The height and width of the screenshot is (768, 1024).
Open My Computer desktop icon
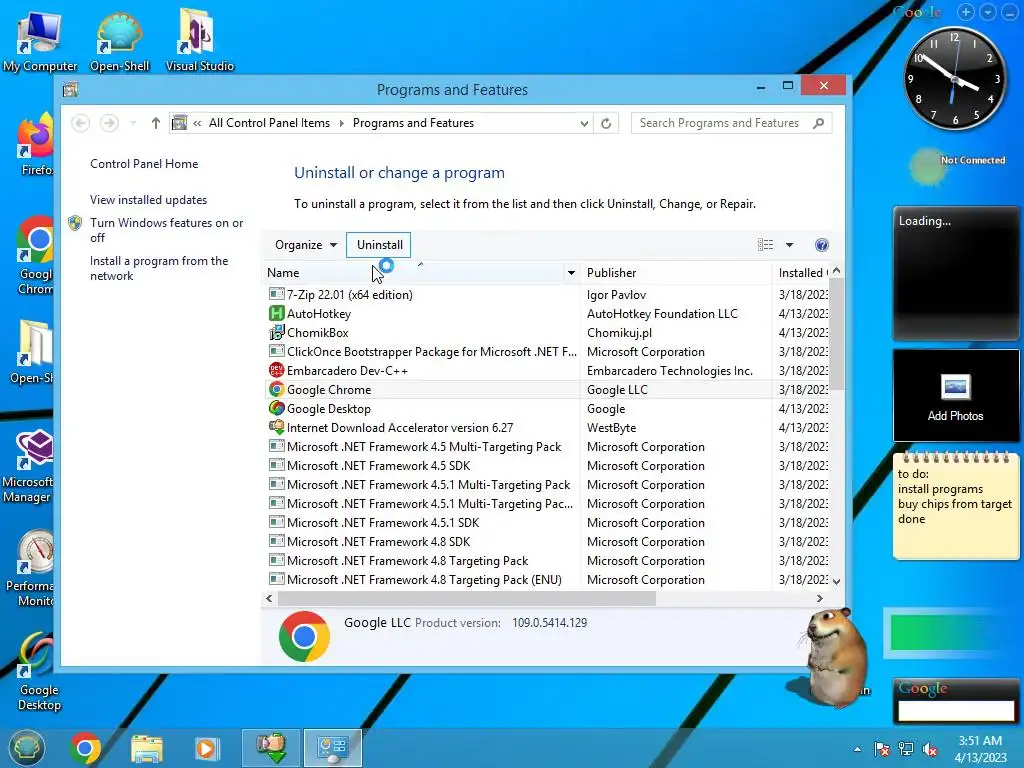39,40
